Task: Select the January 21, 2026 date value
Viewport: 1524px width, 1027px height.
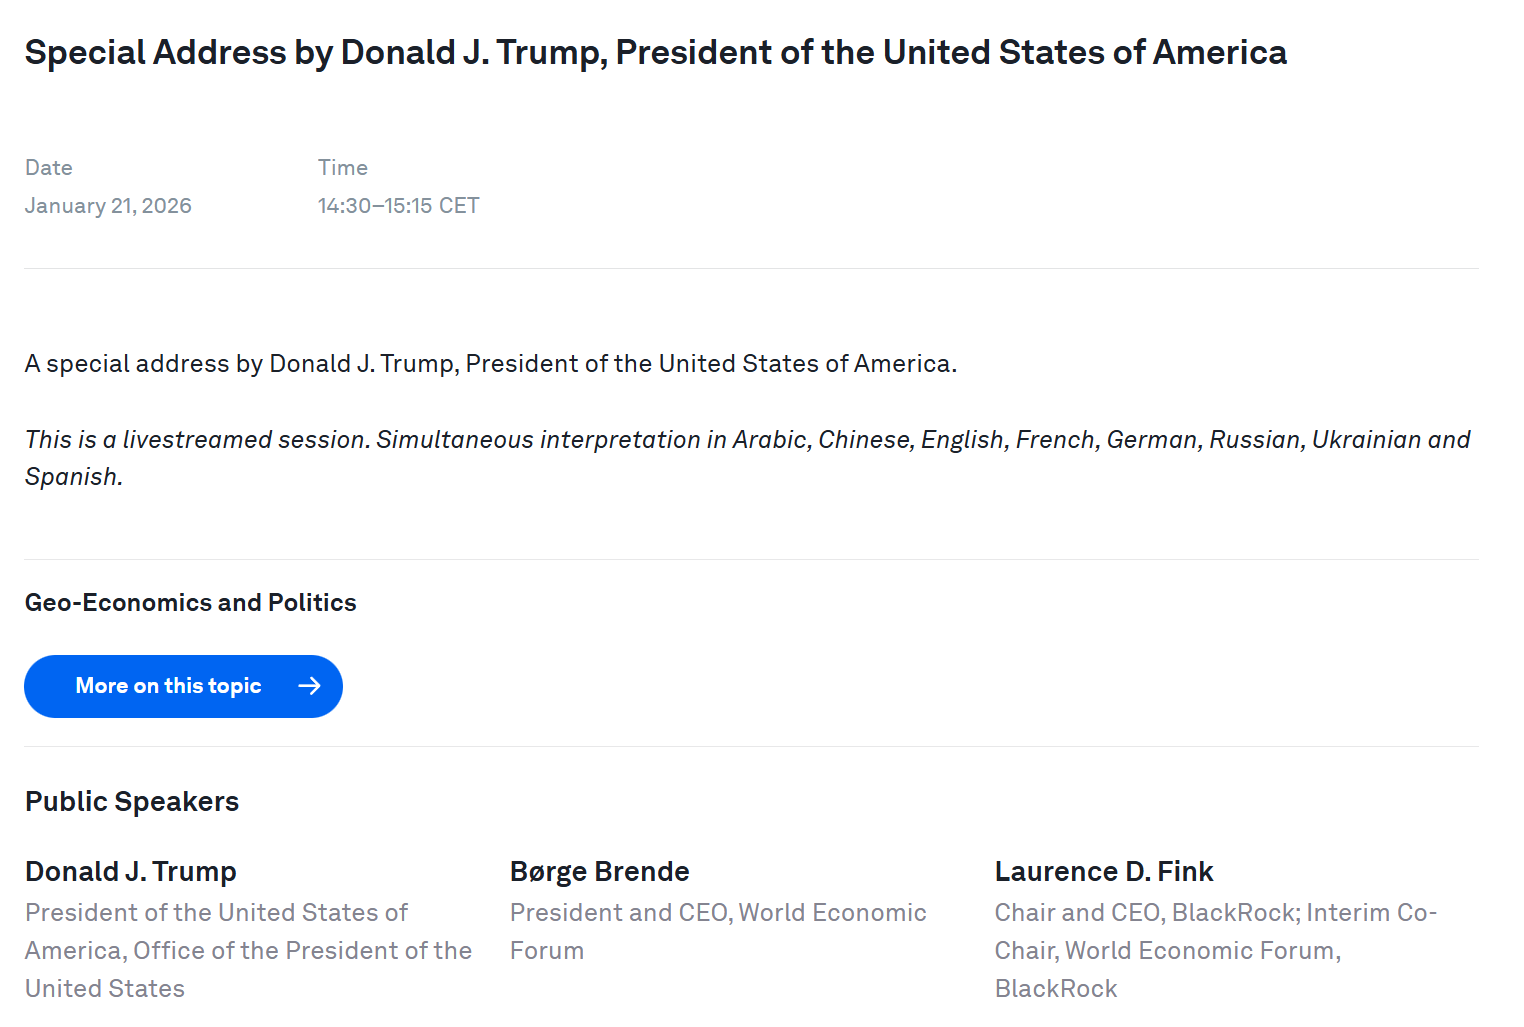Action: point(108,206)
